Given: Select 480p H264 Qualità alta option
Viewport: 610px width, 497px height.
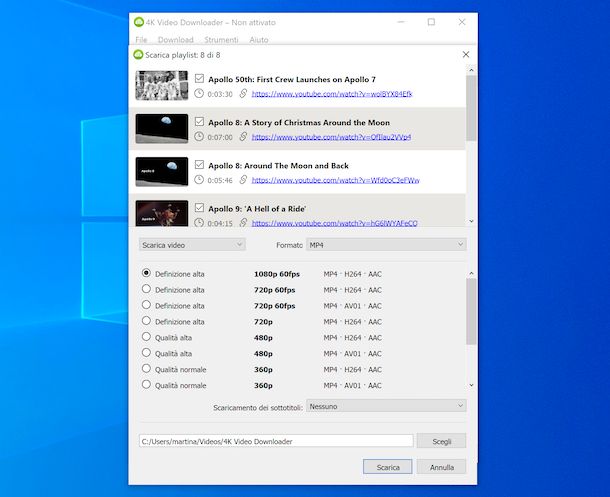Looking at the screenshot, I should pyautogui.click(x=146, y=337).
